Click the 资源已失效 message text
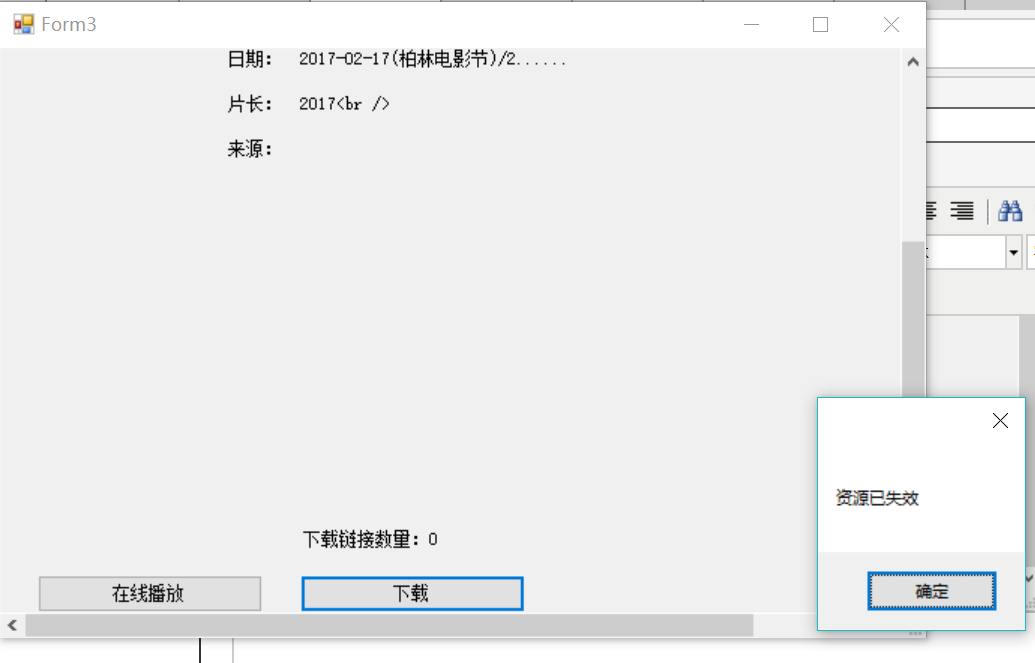 click(877, 498)
